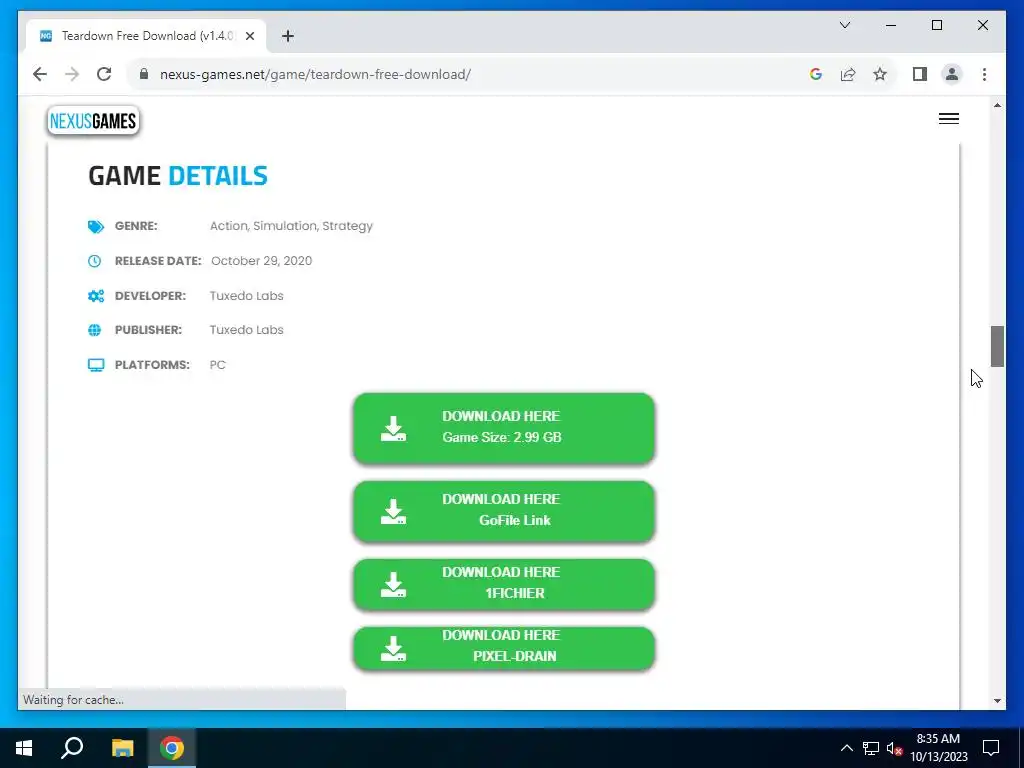Click the GAME DETAILS heading
Viewport: 1024px width, 768px height.
[178, 176]
